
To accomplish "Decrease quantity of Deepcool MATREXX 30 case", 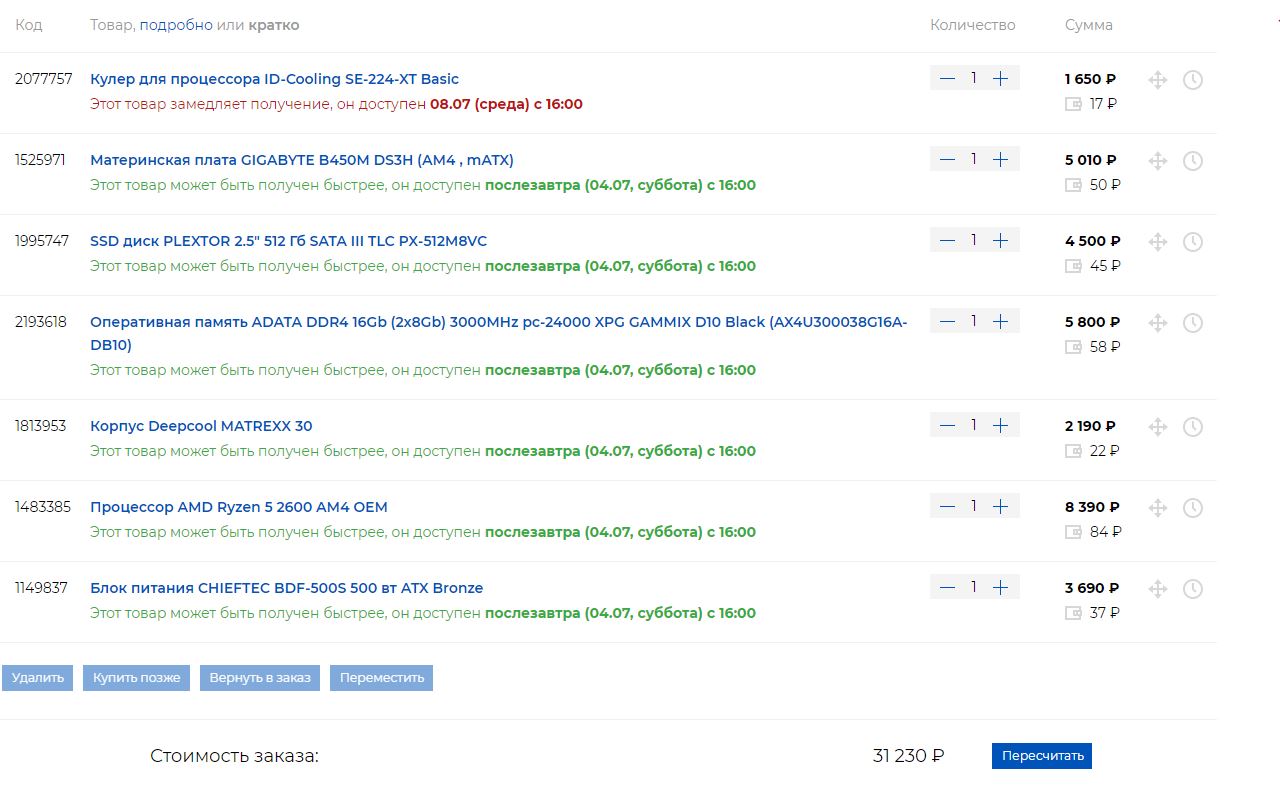I will (x=947, y=425).
